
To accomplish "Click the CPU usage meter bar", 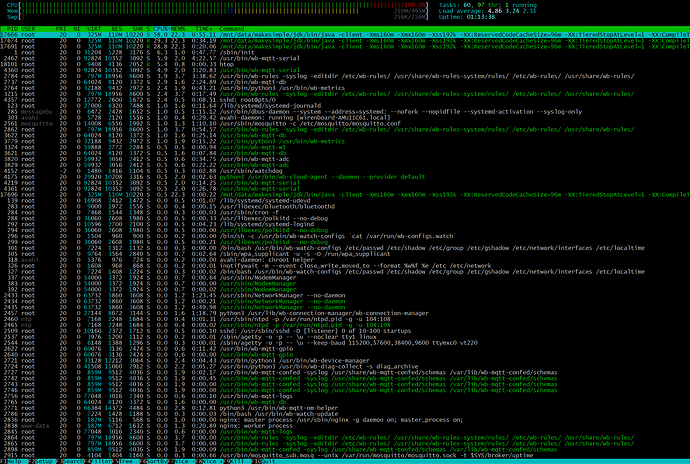I will coord(217,5).
